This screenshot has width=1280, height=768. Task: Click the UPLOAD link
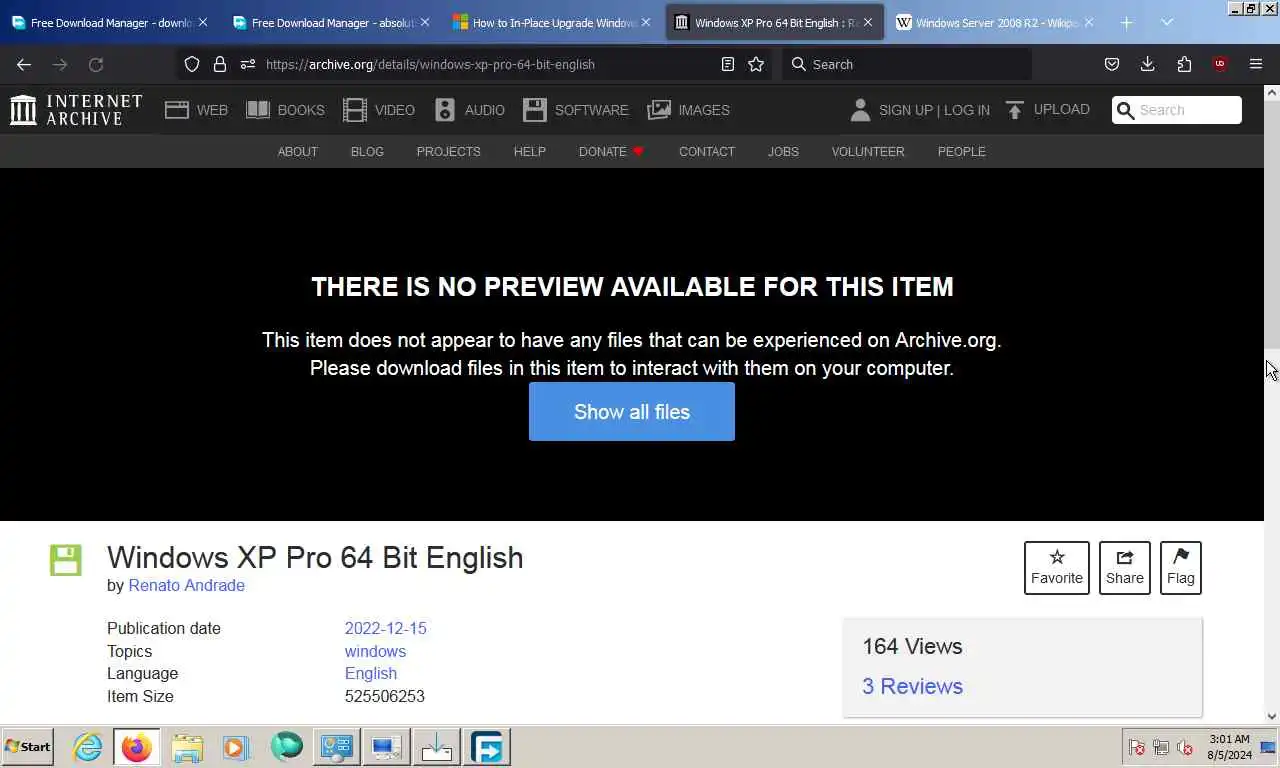tap(1048, 110)
